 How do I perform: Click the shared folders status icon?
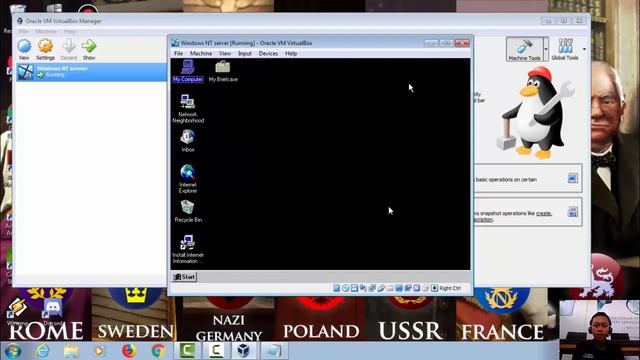coord(390,288)
